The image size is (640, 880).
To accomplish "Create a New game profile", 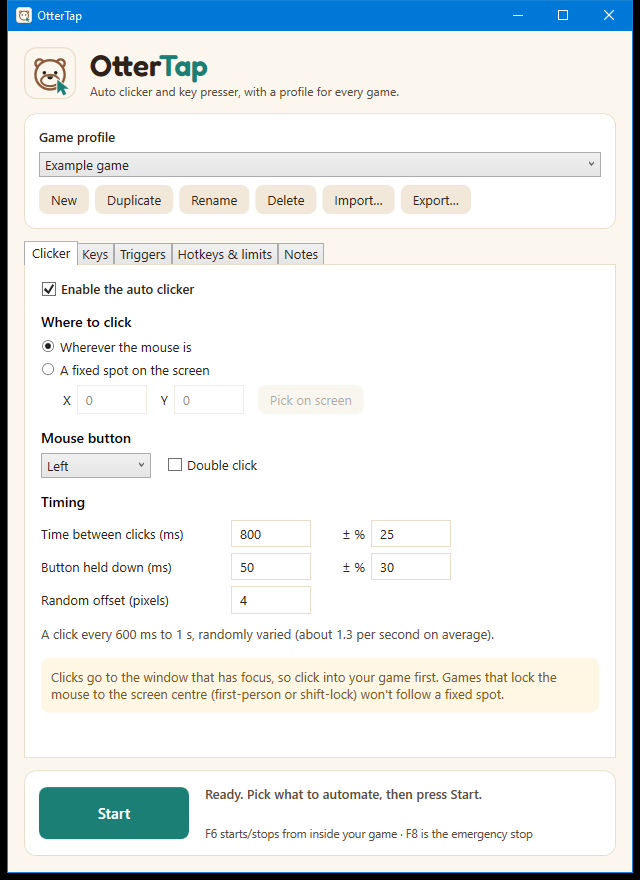I will coord(64,200).
